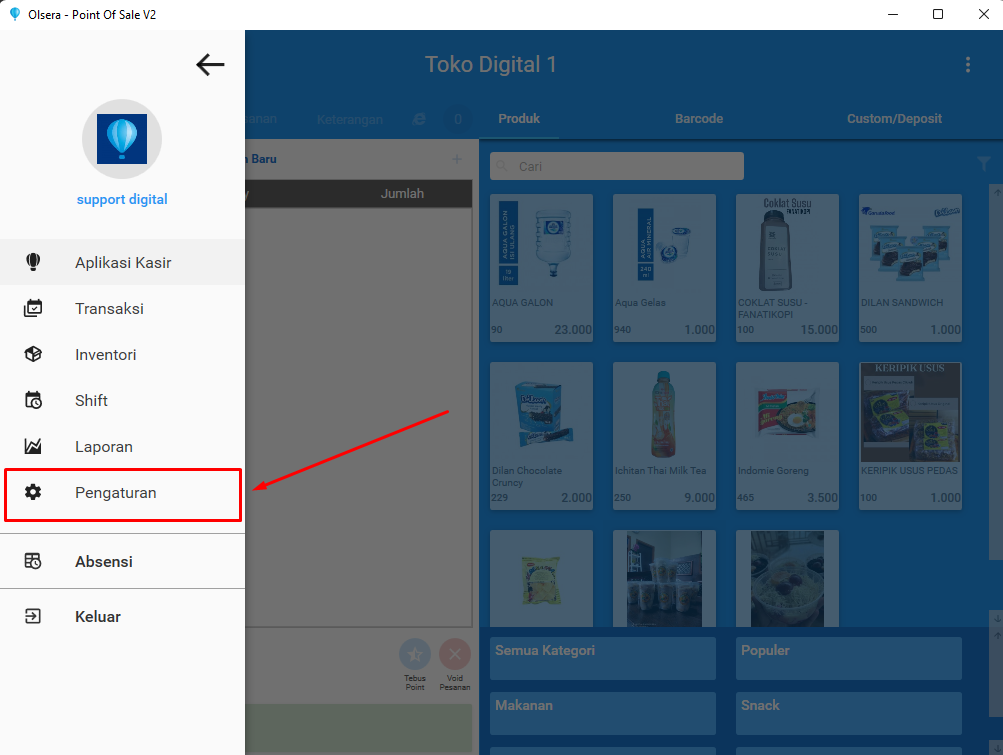Click the Aplikasi Kasir balloon icon

[33, 262]
